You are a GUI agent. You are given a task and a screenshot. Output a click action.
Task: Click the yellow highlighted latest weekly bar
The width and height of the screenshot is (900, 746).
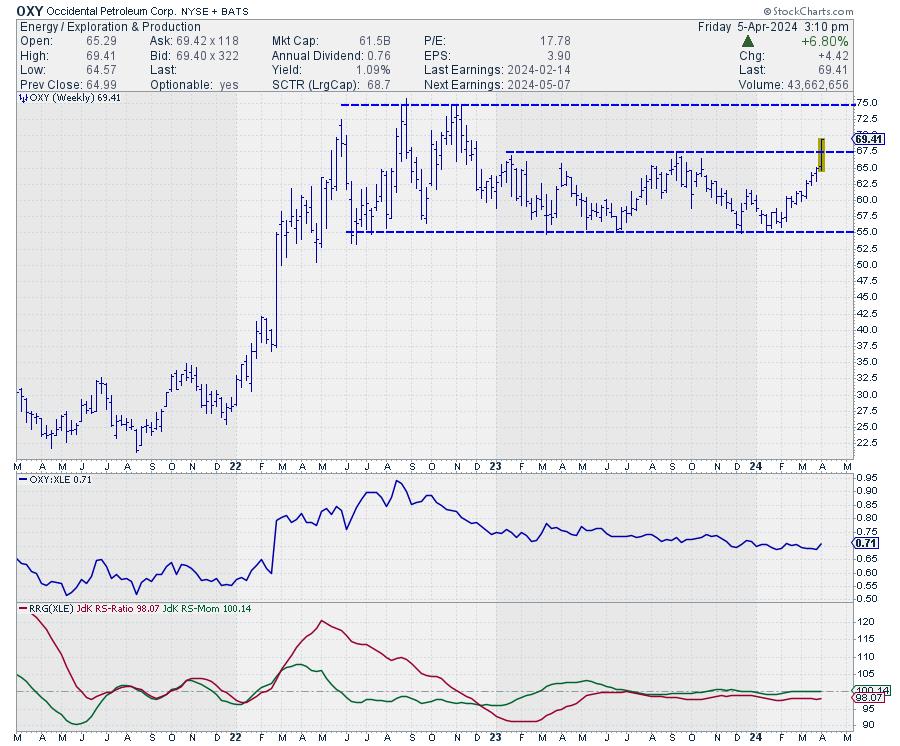click(822, 155)
